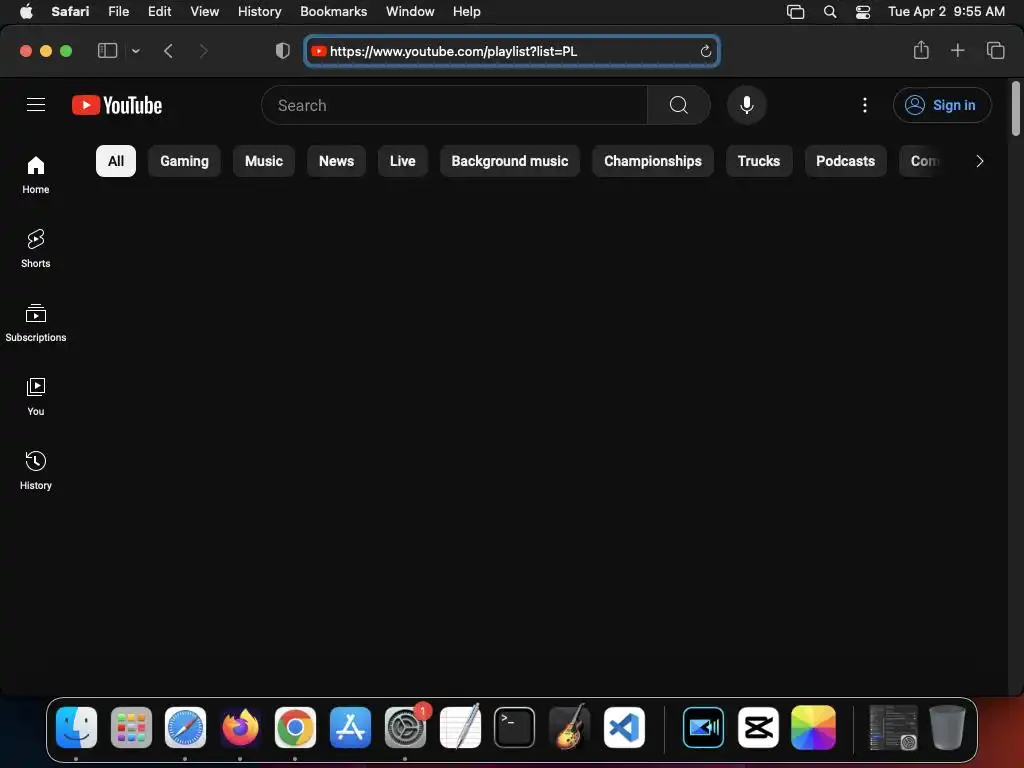Select the Podcasts filter chip

(x=845, y=161)
